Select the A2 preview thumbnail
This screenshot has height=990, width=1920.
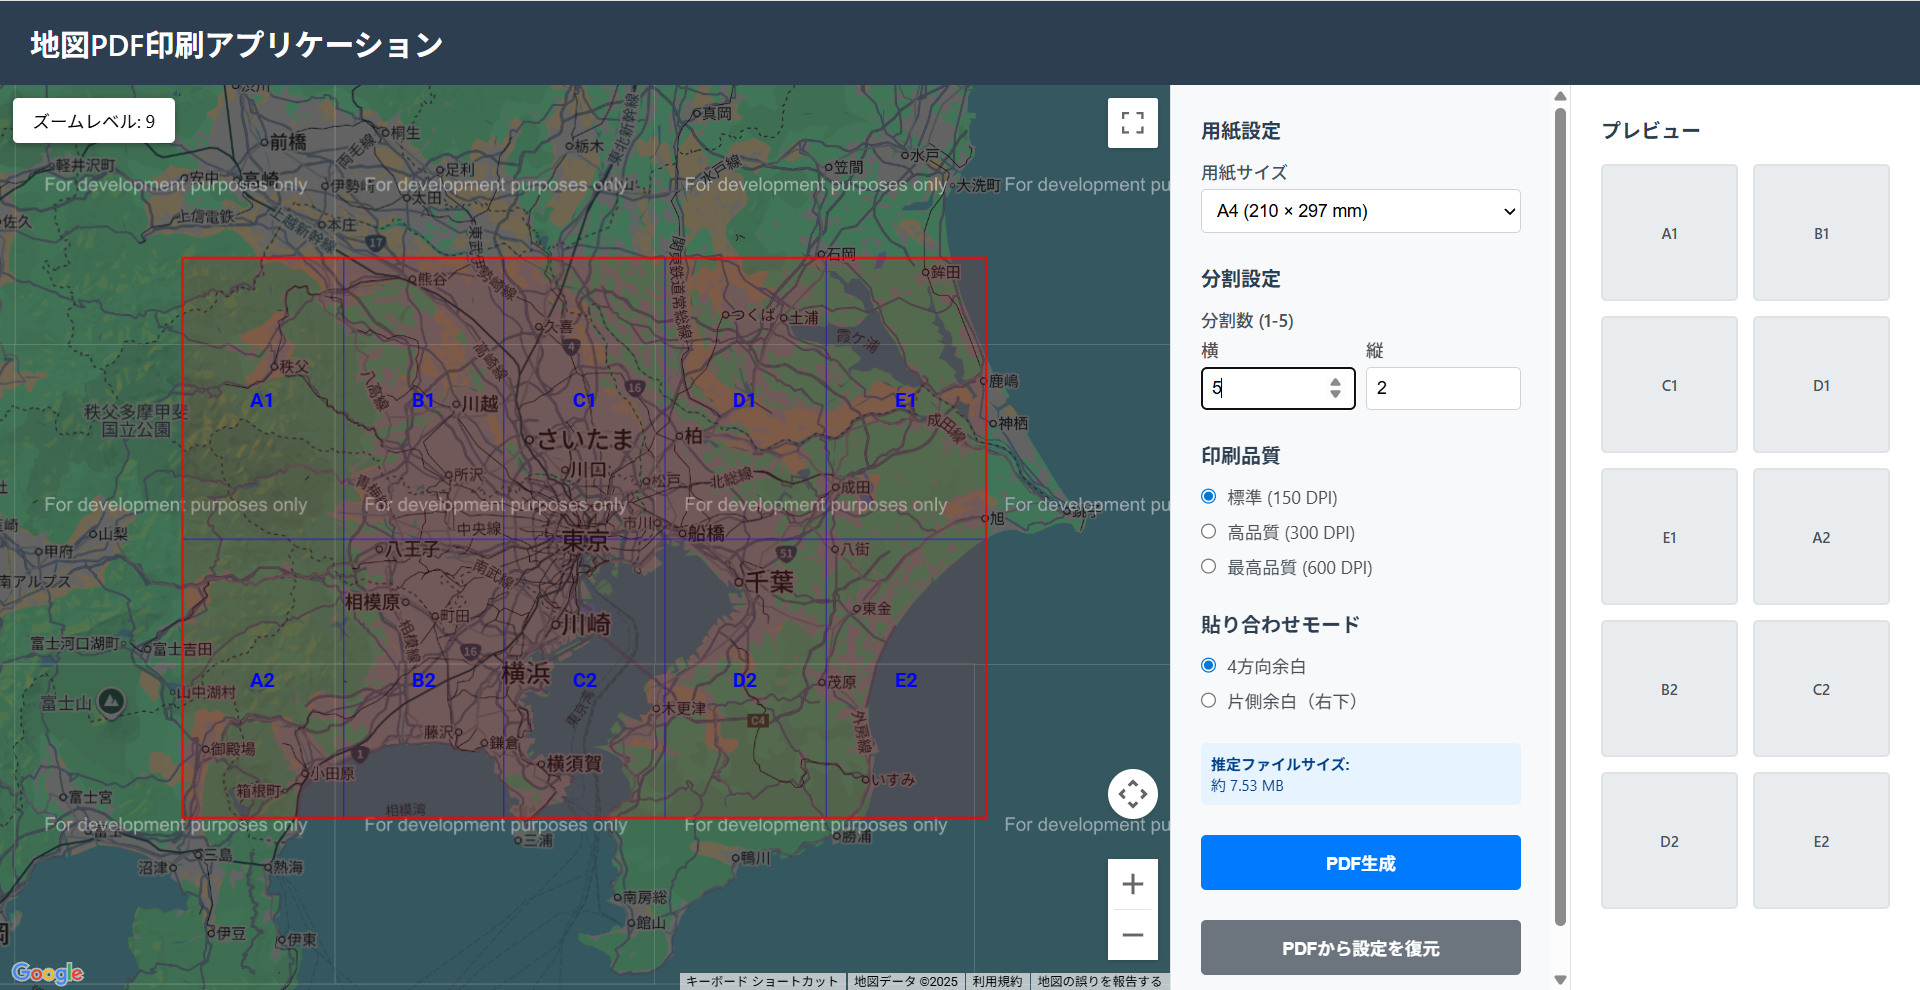point(1821,537)
